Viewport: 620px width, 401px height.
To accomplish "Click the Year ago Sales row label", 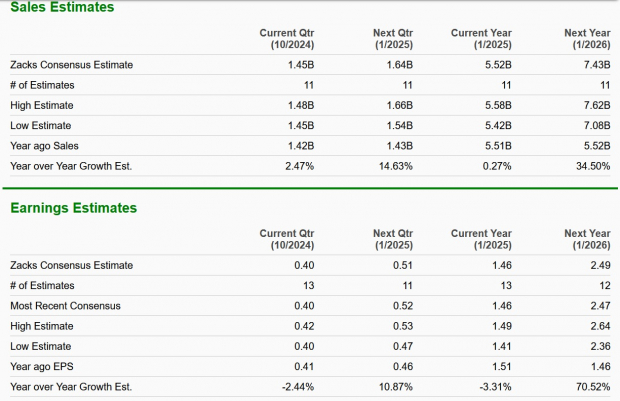I will [x=44, y=146].
